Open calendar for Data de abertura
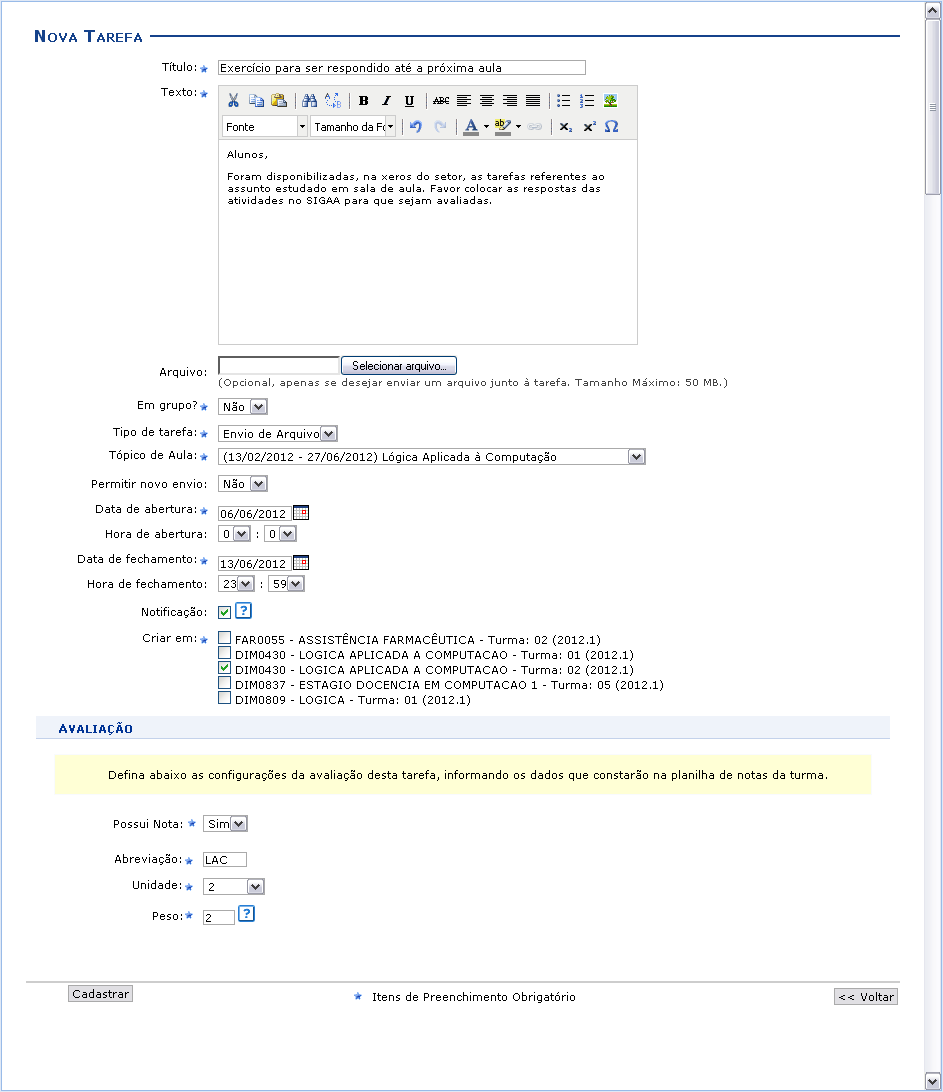This screenshot has width=943, height=1092. coord(301,513)
